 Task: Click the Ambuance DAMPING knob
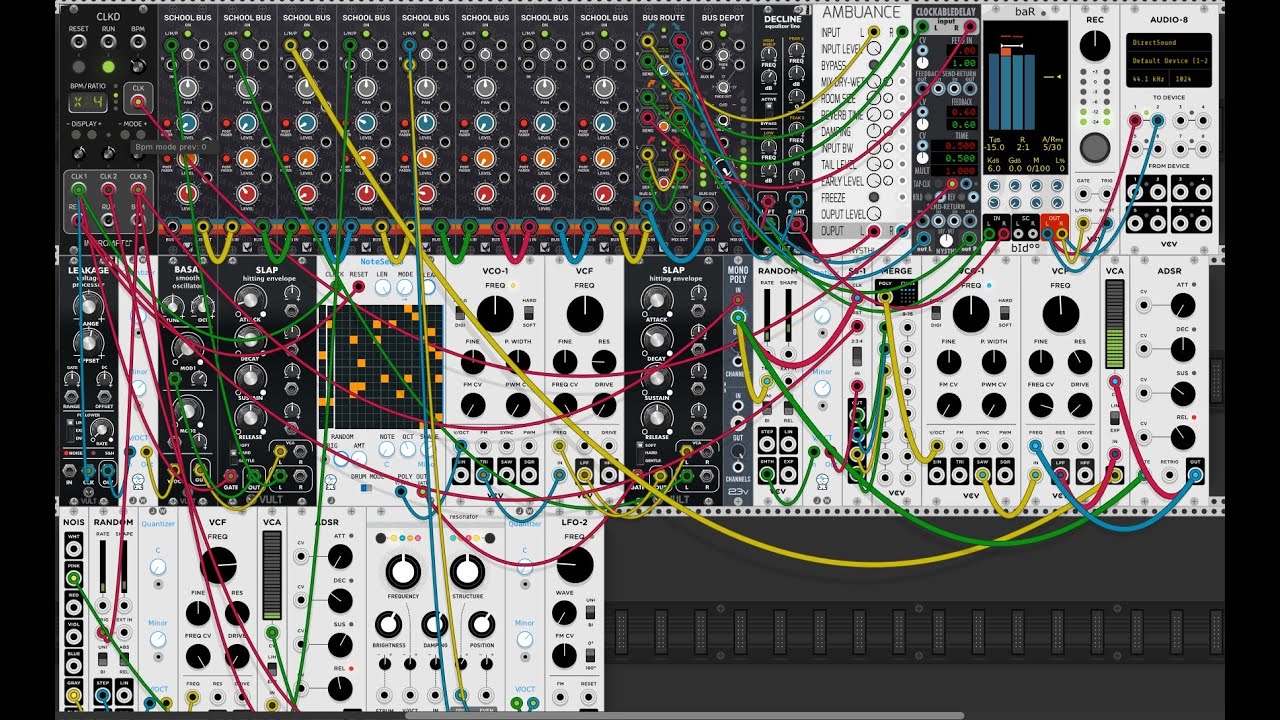[x=872, y=131]
